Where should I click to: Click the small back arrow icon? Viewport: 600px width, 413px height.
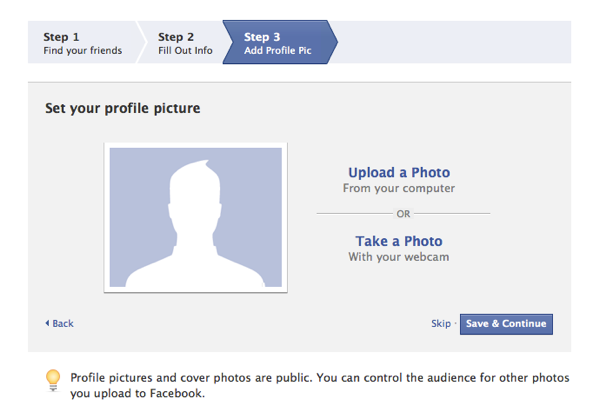tap(46, 324)
